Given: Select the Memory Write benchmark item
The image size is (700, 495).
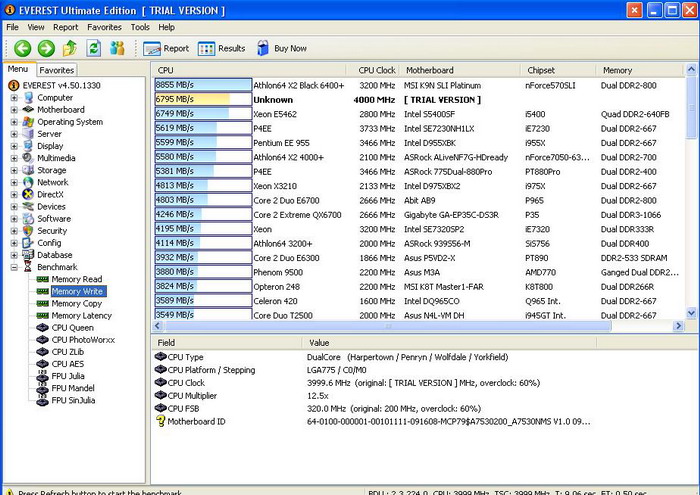Looking at the screenshot, I should click(77, 291).
